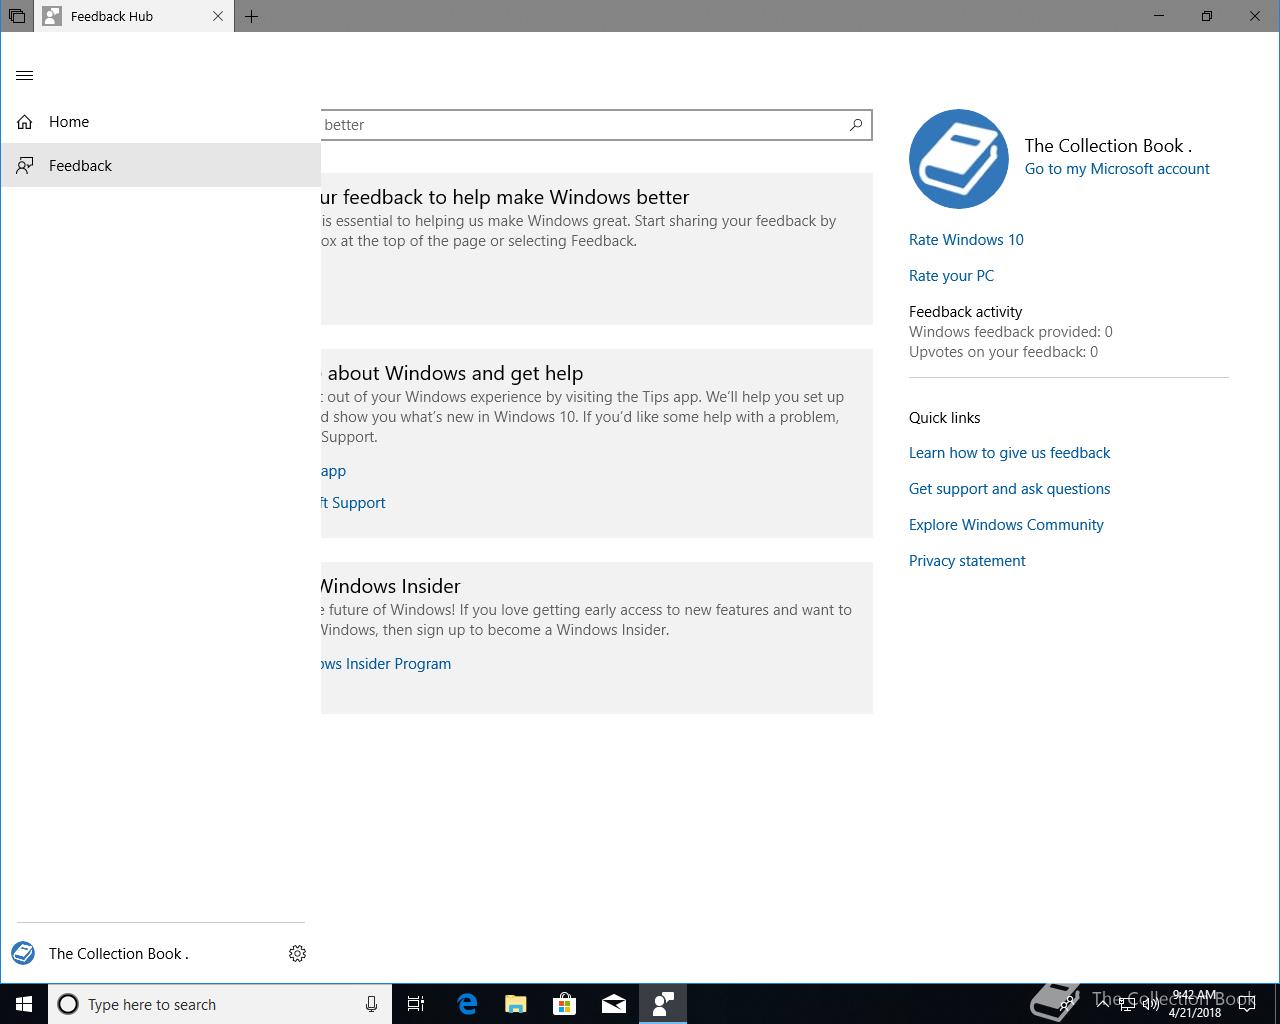Open the Home navigation item
Viewport: 1280px width, 1024px height.
click(160, 122)
